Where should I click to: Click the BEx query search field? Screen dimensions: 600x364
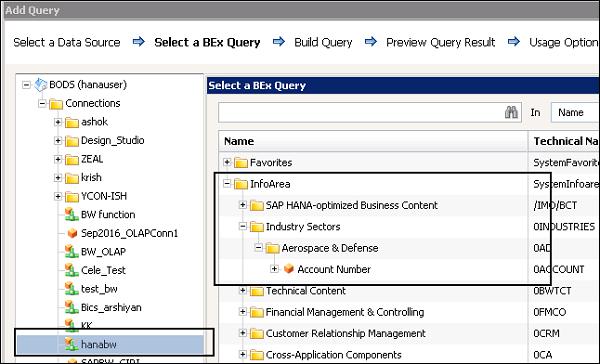(x=361, y=113)
